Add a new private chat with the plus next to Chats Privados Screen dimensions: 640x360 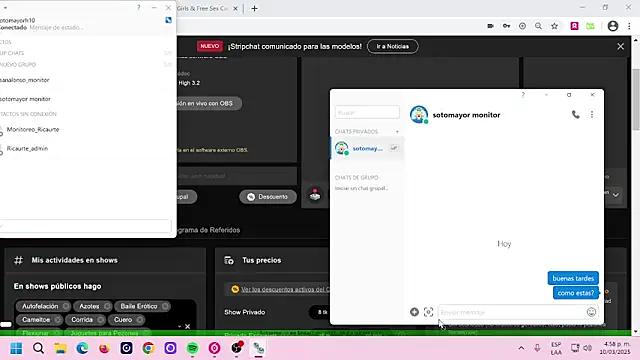[397, 131]
